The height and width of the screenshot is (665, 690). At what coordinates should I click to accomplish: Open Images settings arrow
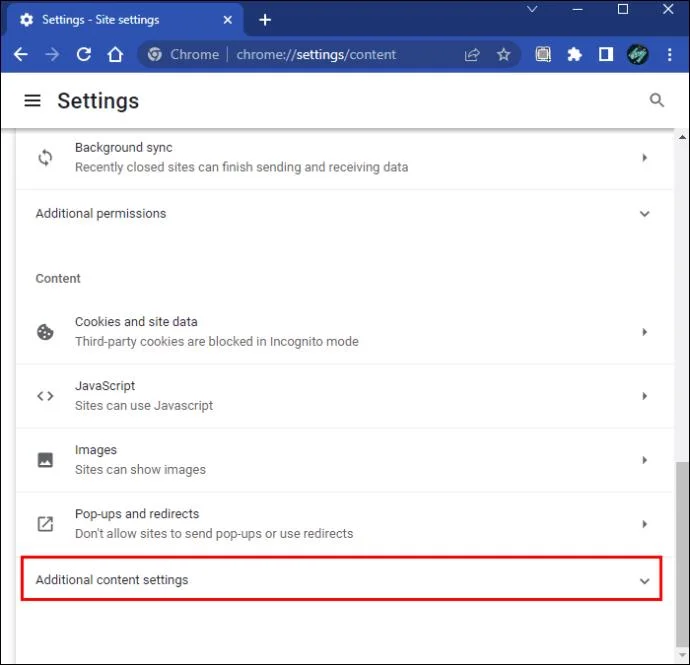(644, 460)
